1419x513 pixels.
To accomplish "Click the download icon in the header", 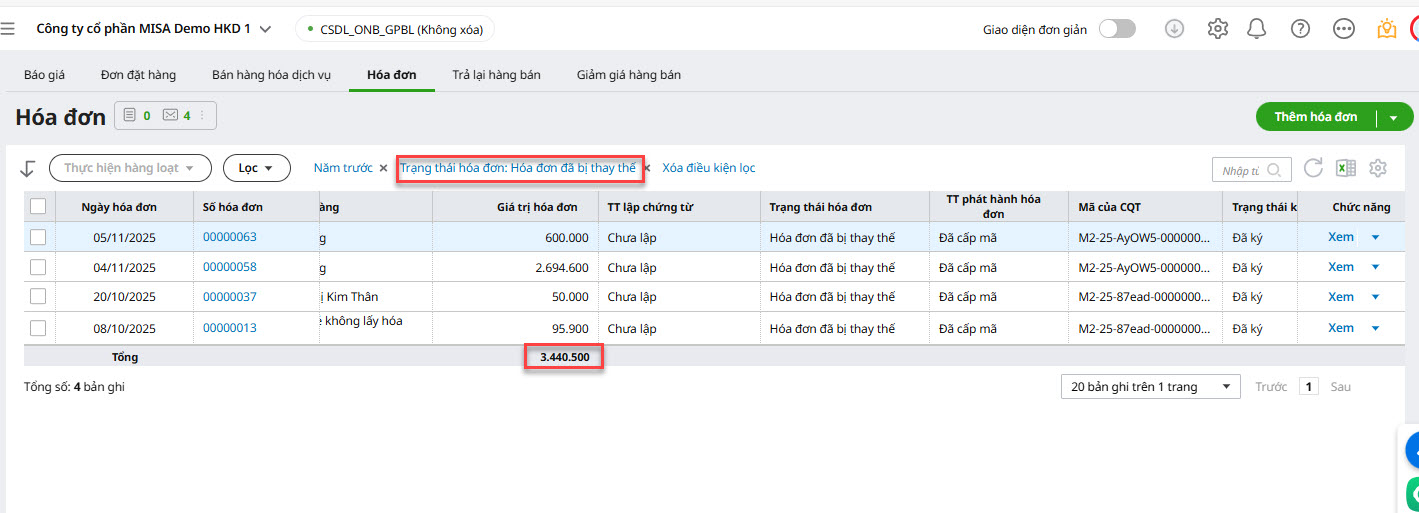I will 1175,29.
